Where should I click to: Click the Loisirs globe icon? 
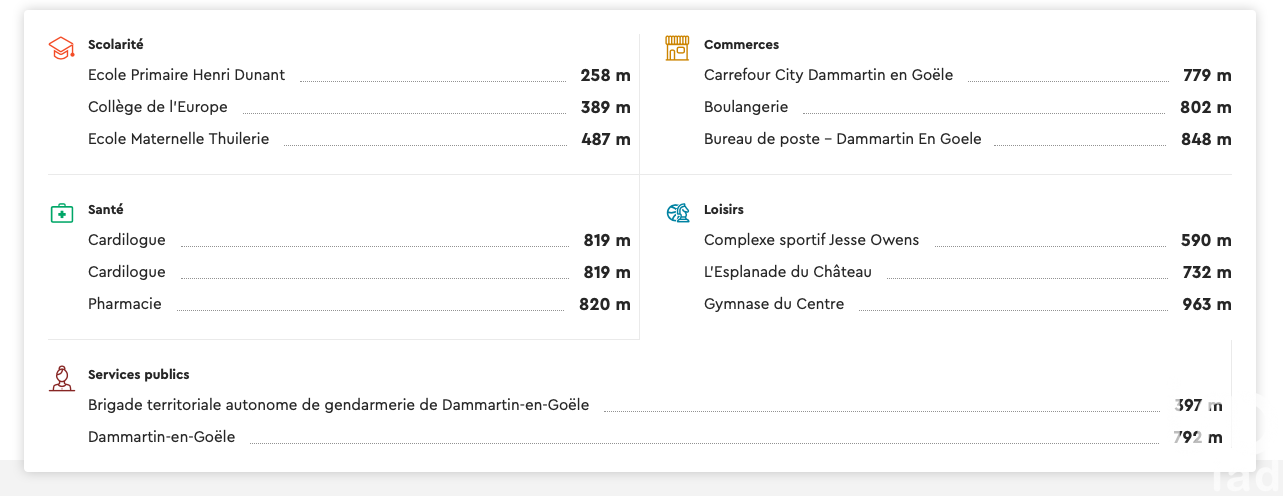point(678,212)
